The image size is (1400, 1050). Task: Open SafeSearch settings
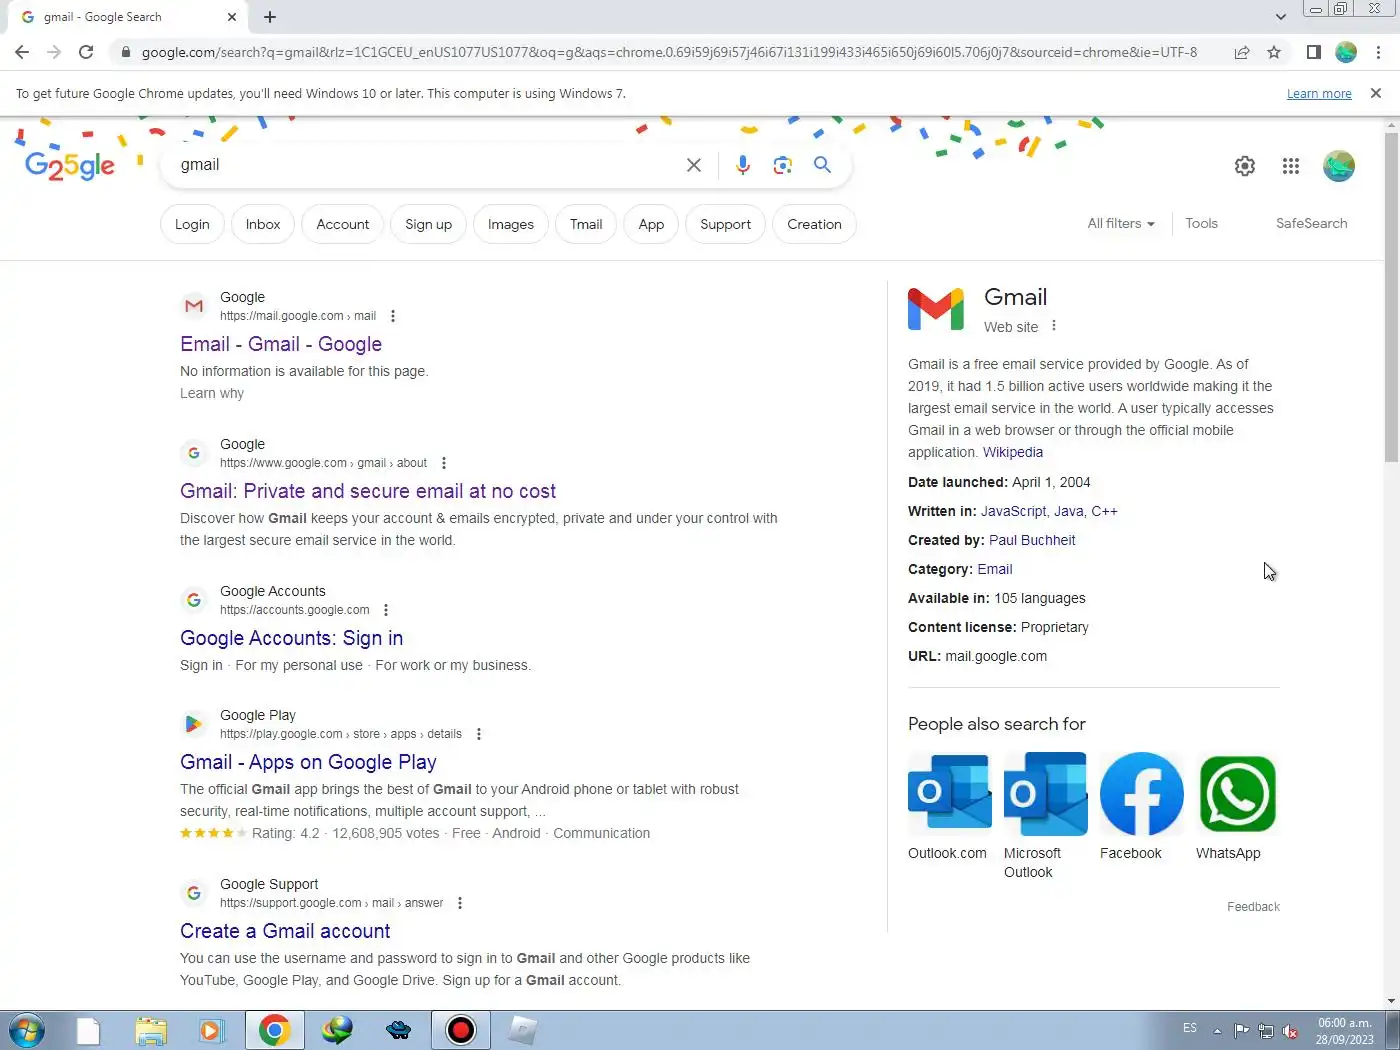pyautogui.click(x=1312, y=223)
